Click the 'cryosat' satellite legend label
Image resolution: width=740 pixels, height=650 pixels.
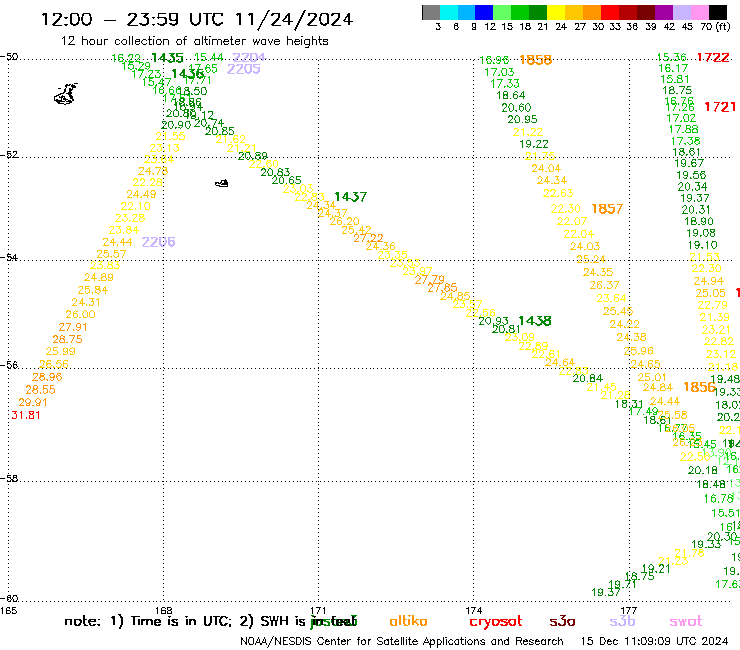point(496,622)
